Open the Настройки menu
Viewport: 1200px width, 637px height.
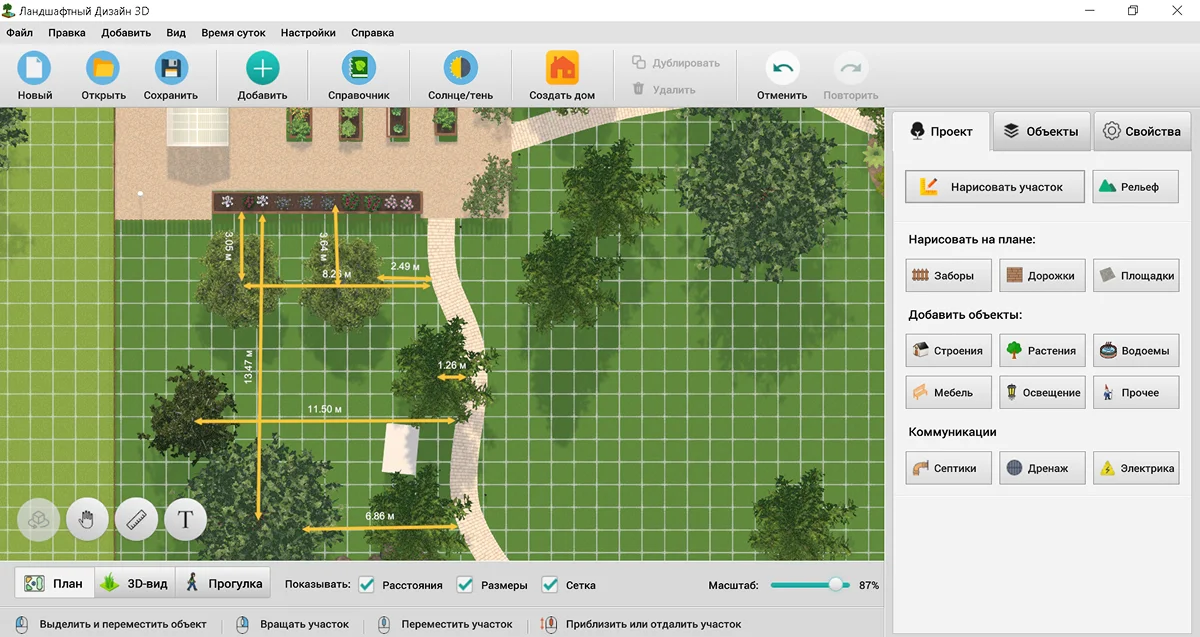(308, 32)
